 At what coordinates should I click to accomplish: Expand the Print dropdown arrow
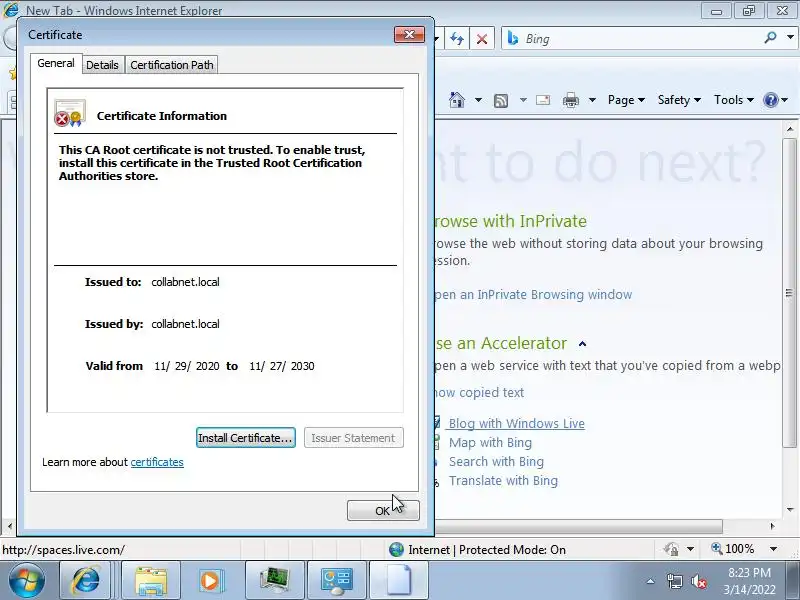(592, 100)
